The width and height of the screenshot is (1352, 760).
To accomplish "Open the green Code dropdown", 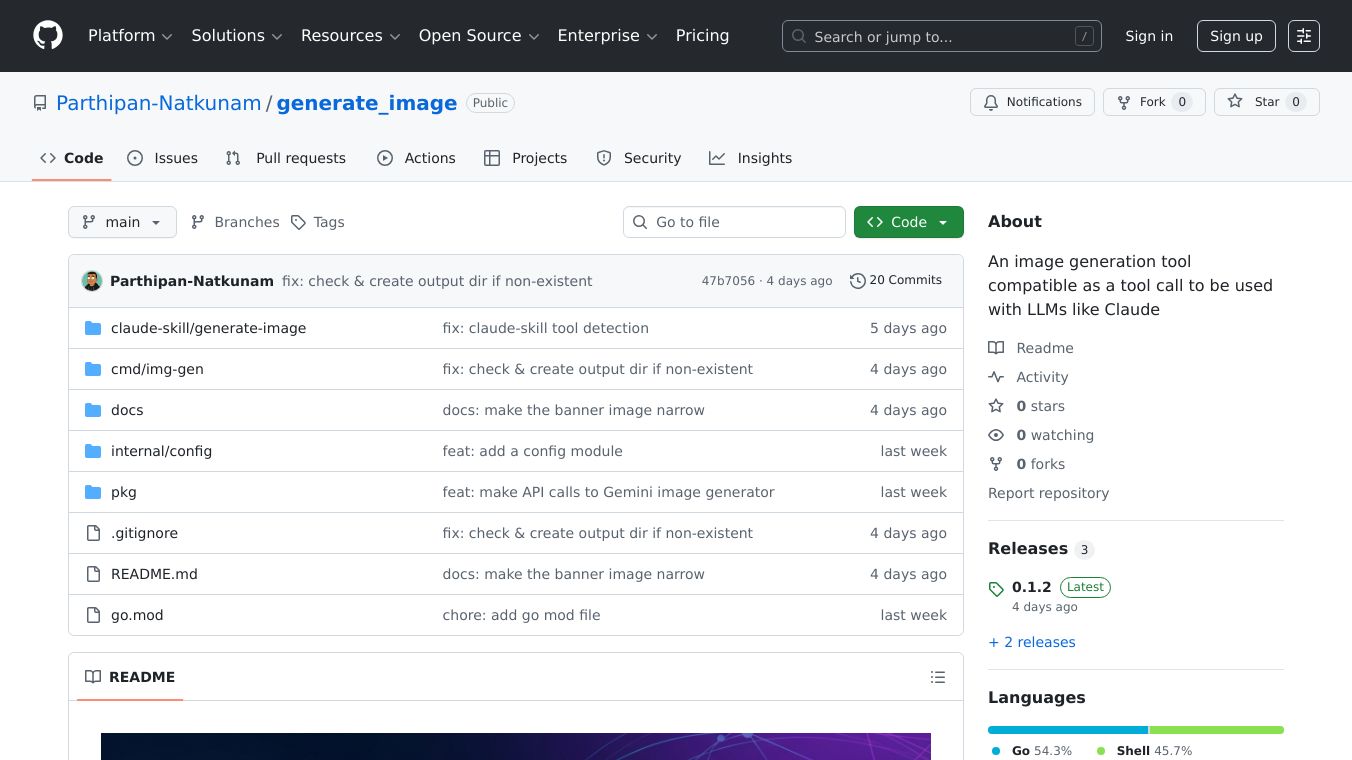I will click(x=908, y=222).
